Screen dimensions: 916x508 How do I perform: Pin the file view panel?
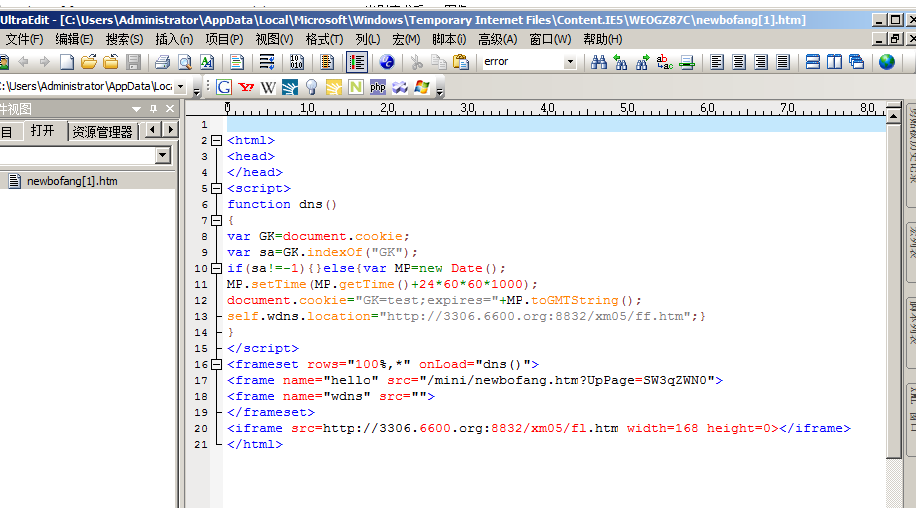[154, 109]
